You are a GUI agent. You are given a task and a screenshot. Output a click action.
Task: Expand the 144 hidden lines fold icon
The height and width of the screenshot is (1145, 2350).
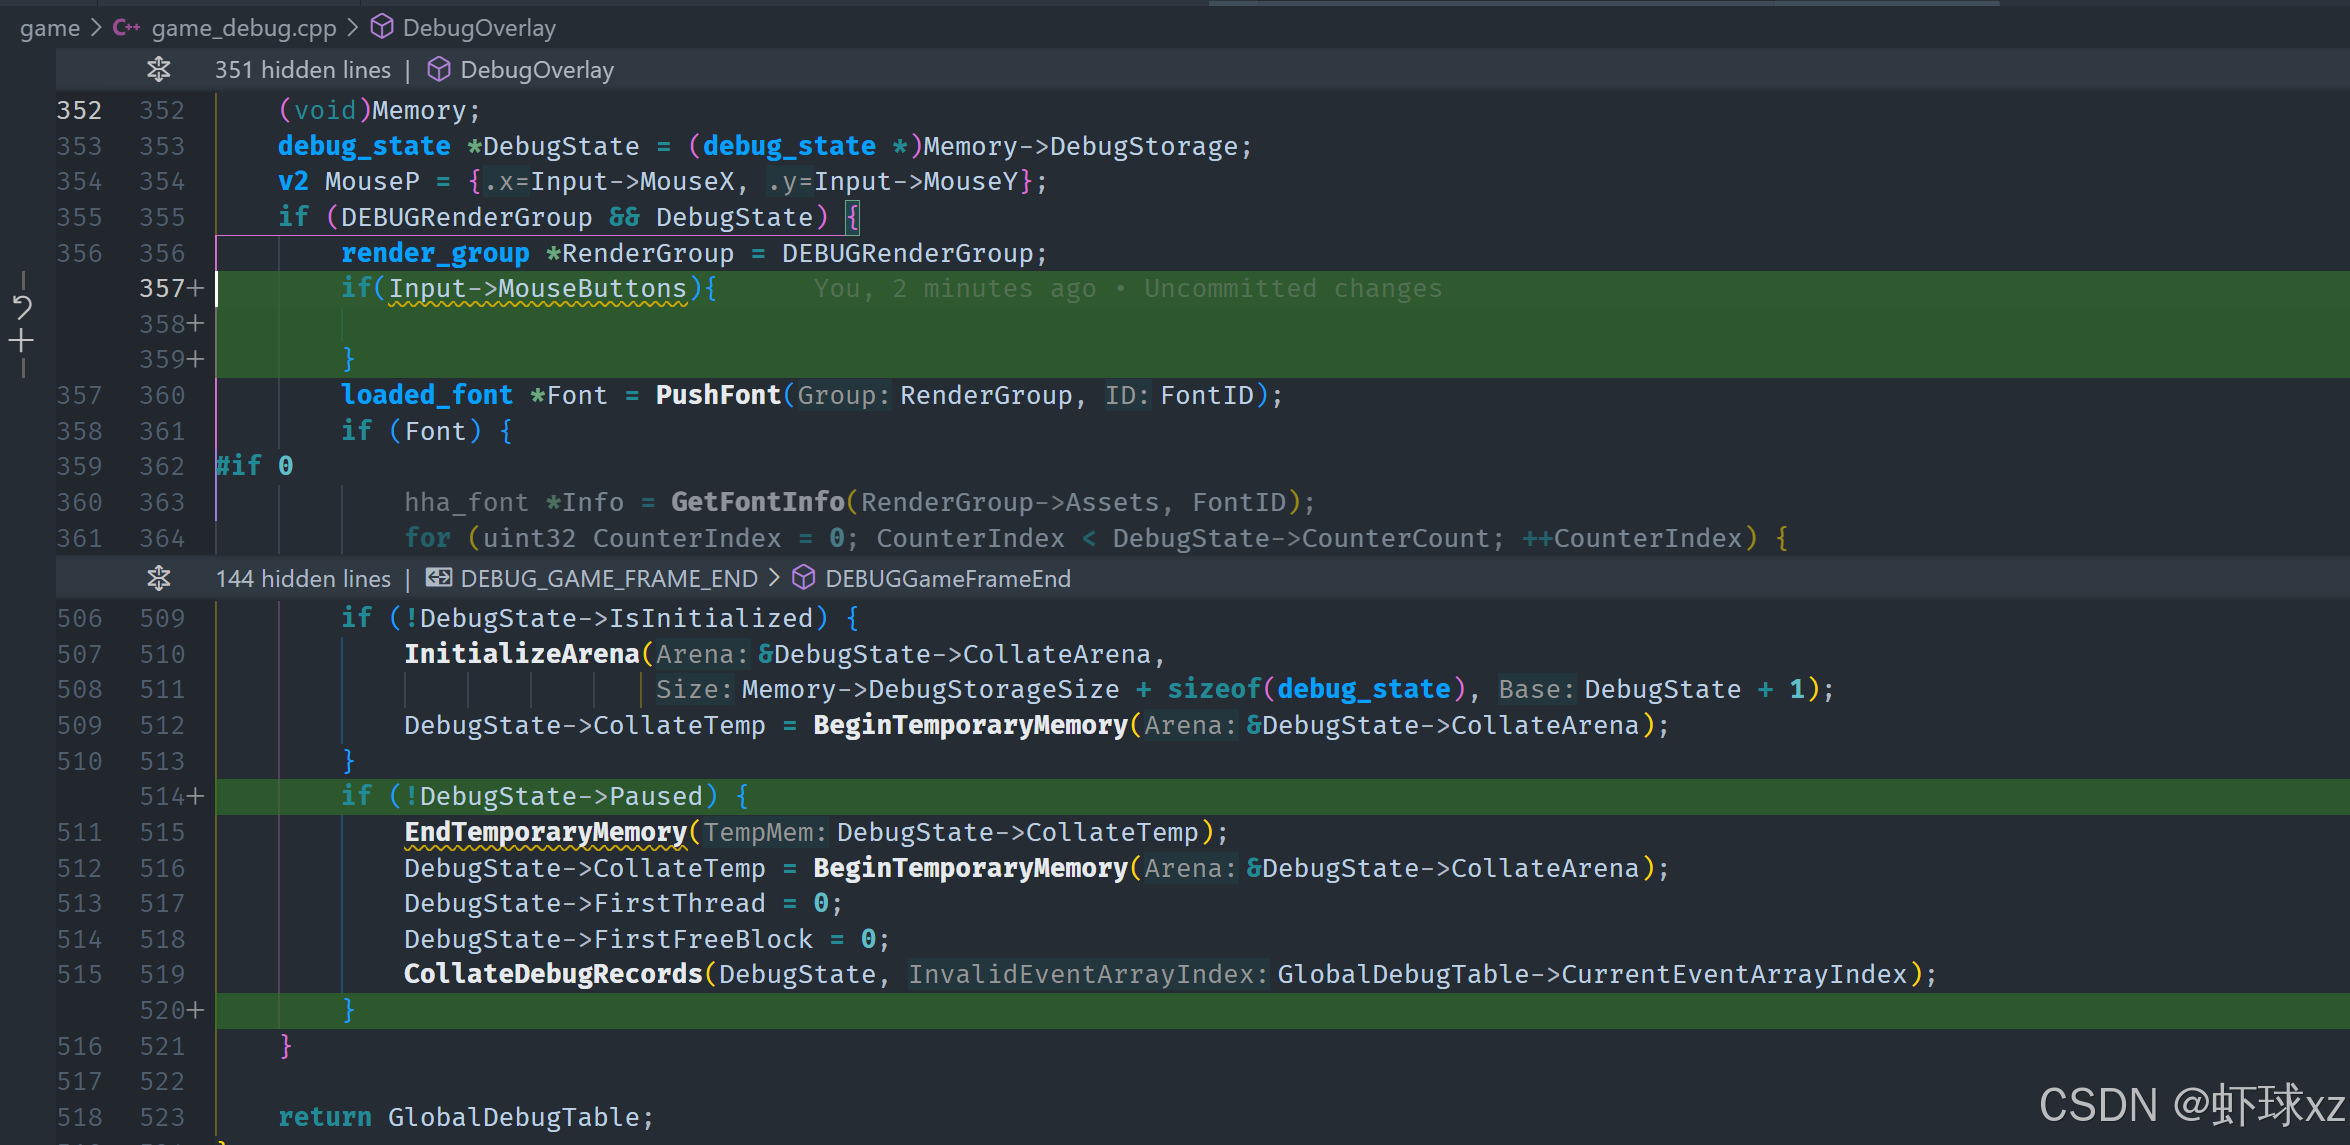tap(159, 578)
